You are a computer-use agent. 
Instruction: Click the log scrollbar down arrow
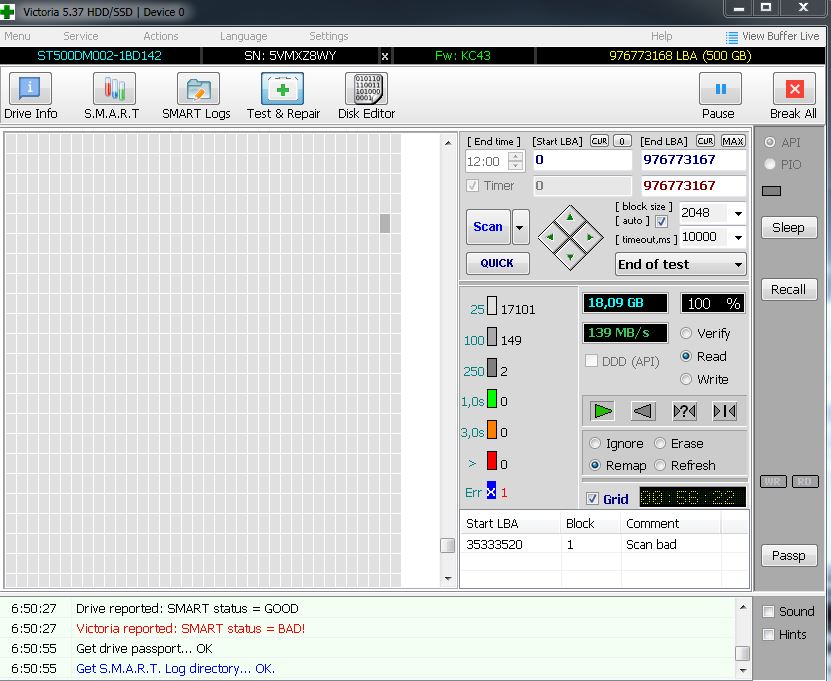point(742,671)
